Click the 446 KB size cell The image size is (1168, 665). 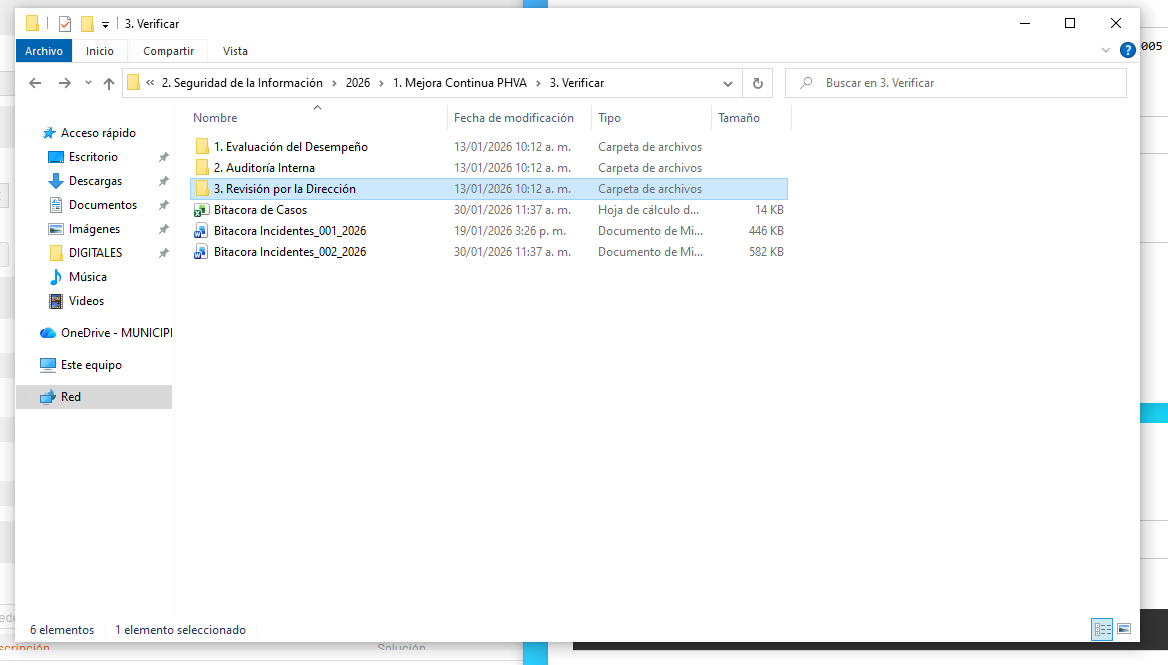(766, 231)
